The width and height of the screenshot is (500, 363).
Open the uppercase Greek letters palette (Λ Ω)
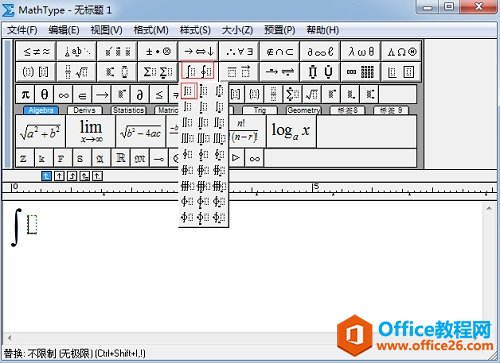(x=401, y=51)
